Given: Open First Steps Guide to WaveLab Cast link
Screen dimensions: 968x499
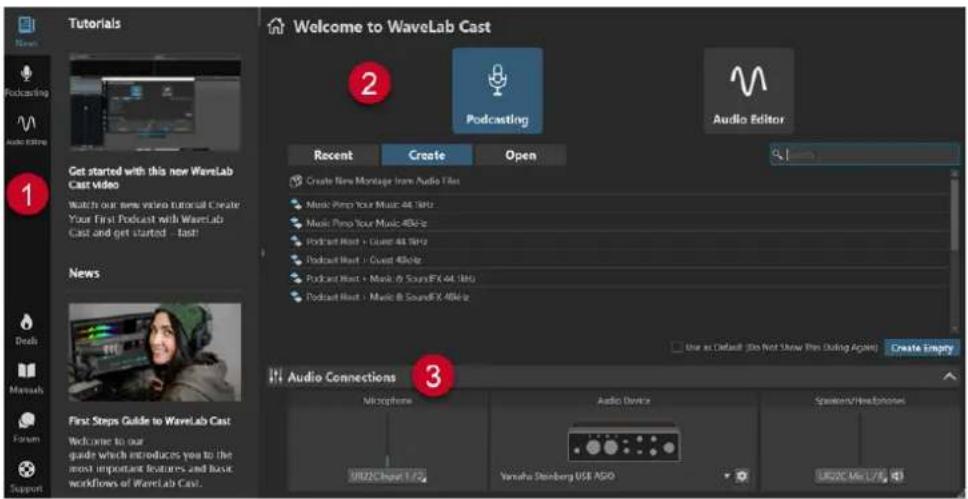Looking at the screenshot, I should click(150, 421).
